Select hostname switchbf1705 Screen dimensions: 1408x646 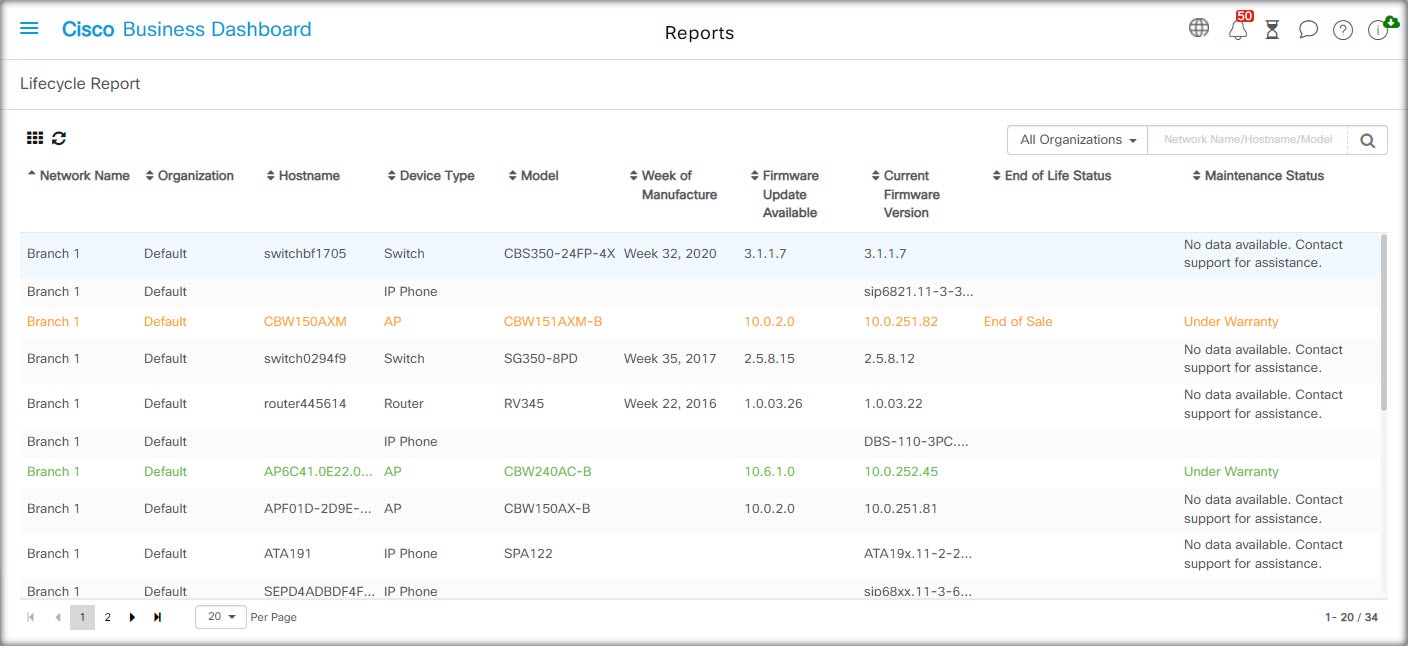tap(305, 254)
